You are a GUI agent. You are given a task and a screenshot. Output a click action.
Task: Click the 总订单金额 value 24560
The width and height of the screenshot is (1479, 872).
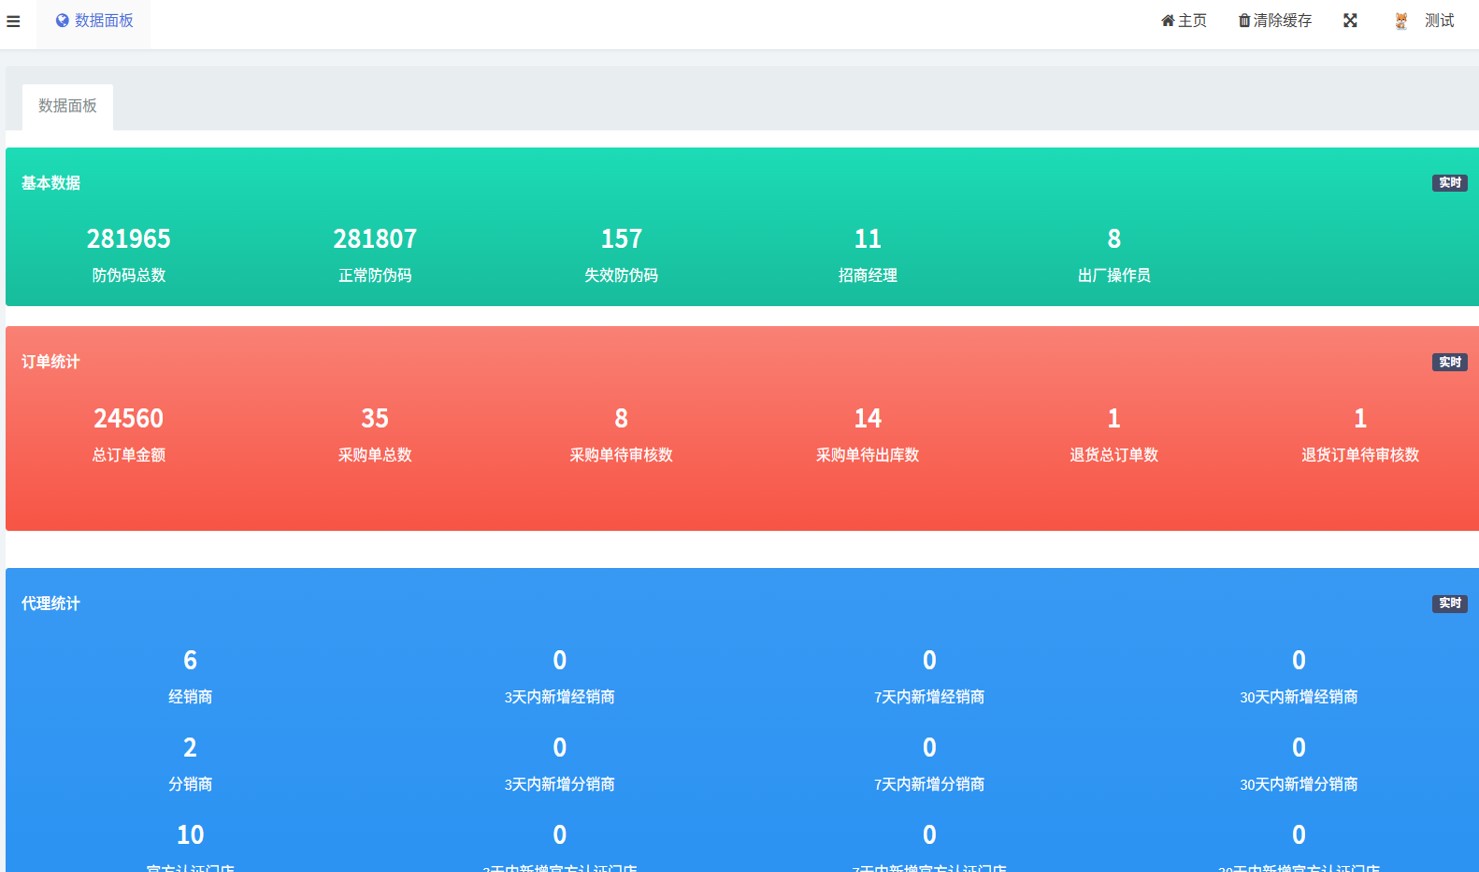[x=128, y=418]
